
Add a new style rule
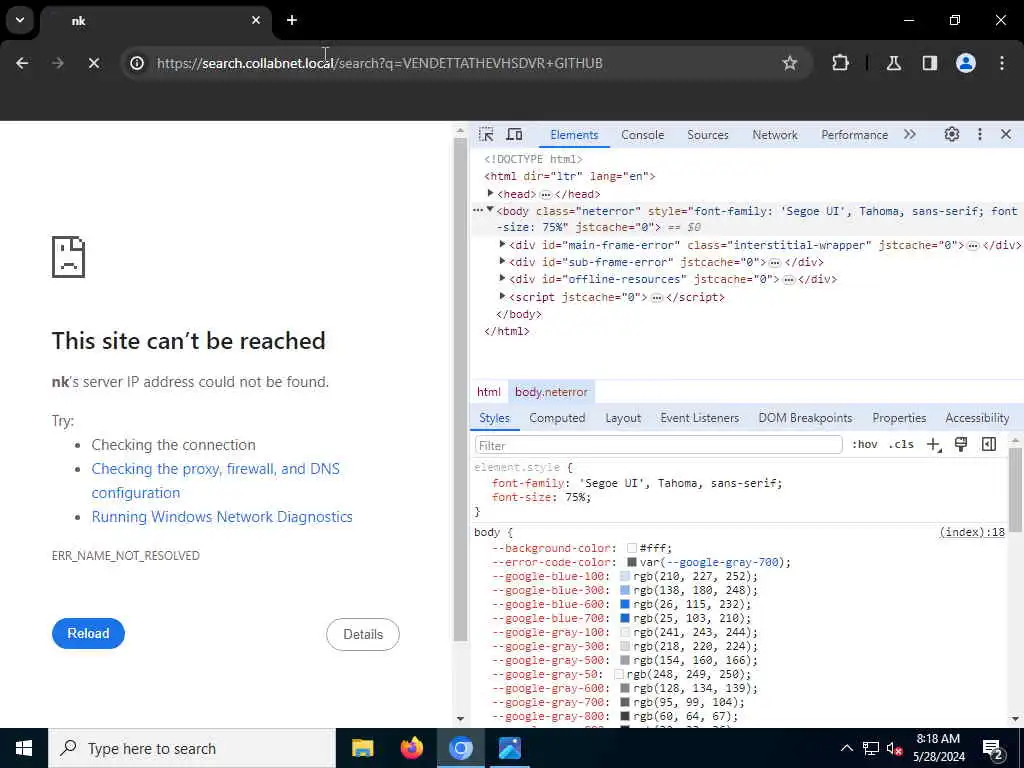coord(934,445)
